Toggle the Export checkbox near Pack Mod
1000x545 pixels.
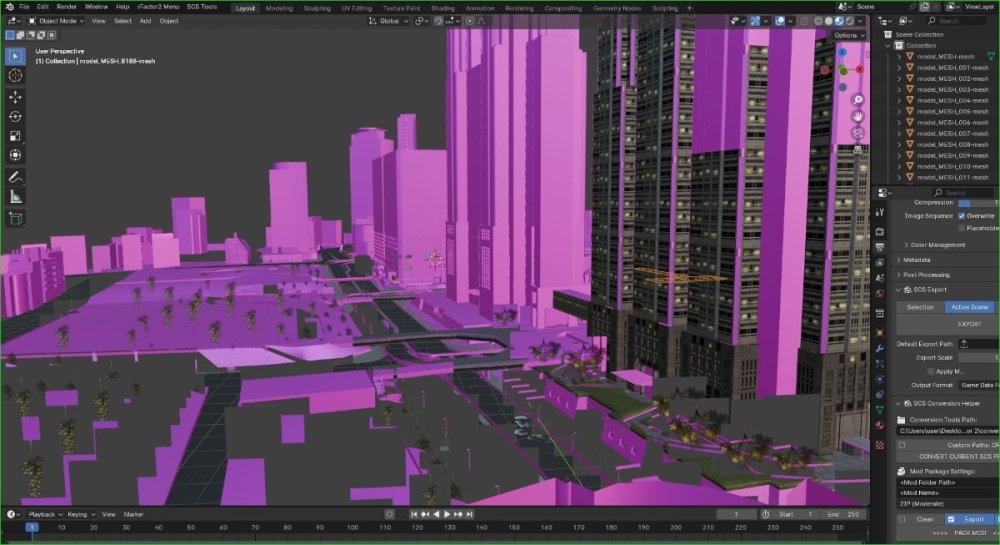[951, 520]
